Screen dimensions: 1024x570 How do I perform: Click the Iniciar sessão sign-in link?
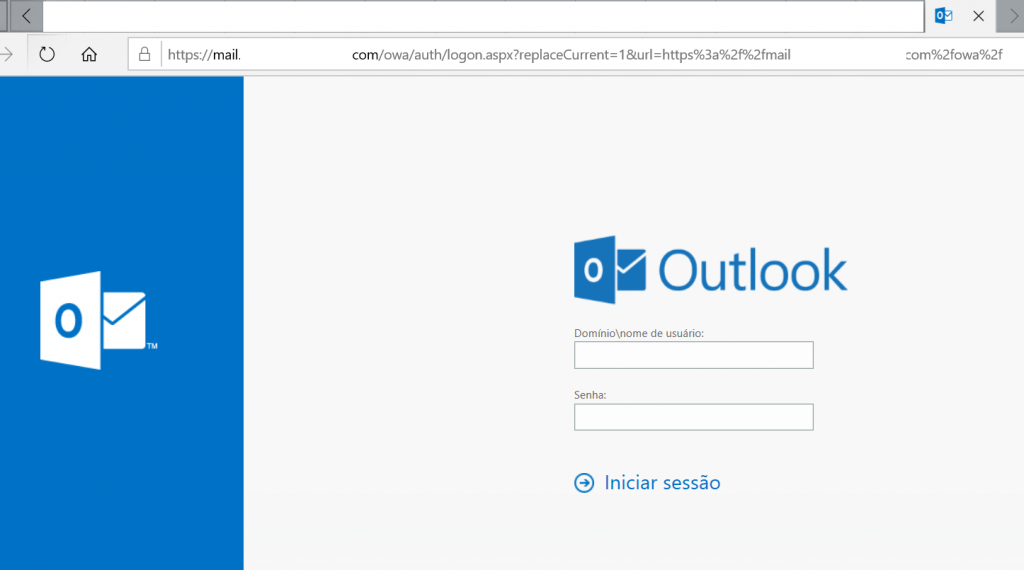662,483
